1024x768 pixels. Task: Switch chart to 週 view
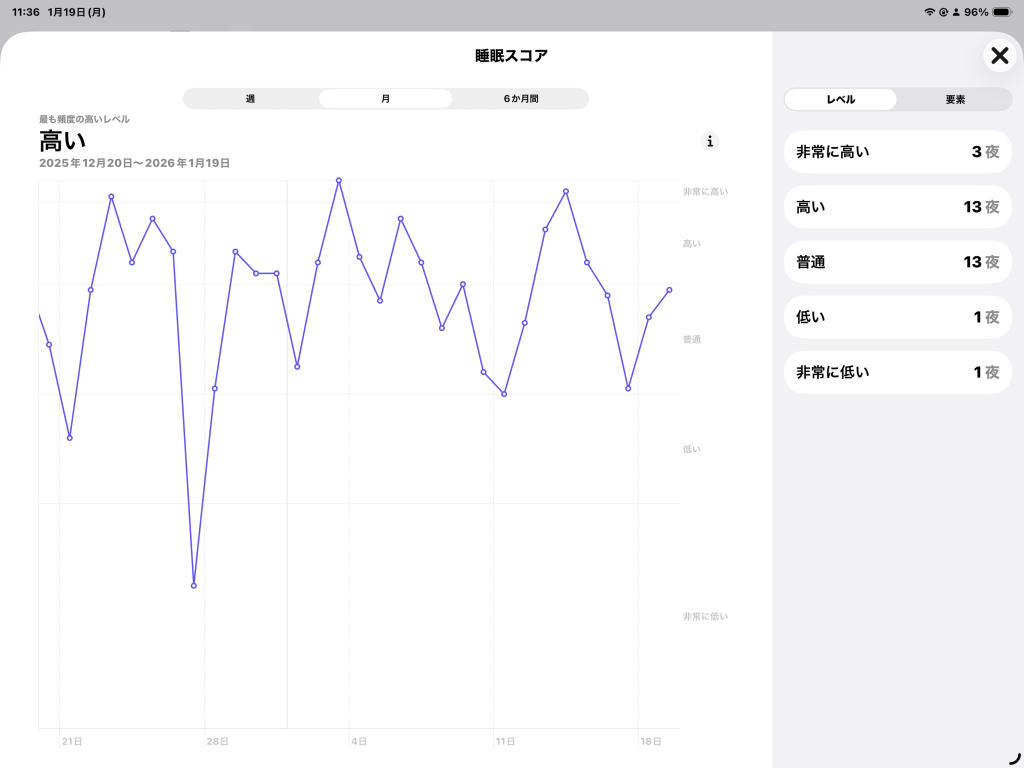tap(250, 99)
